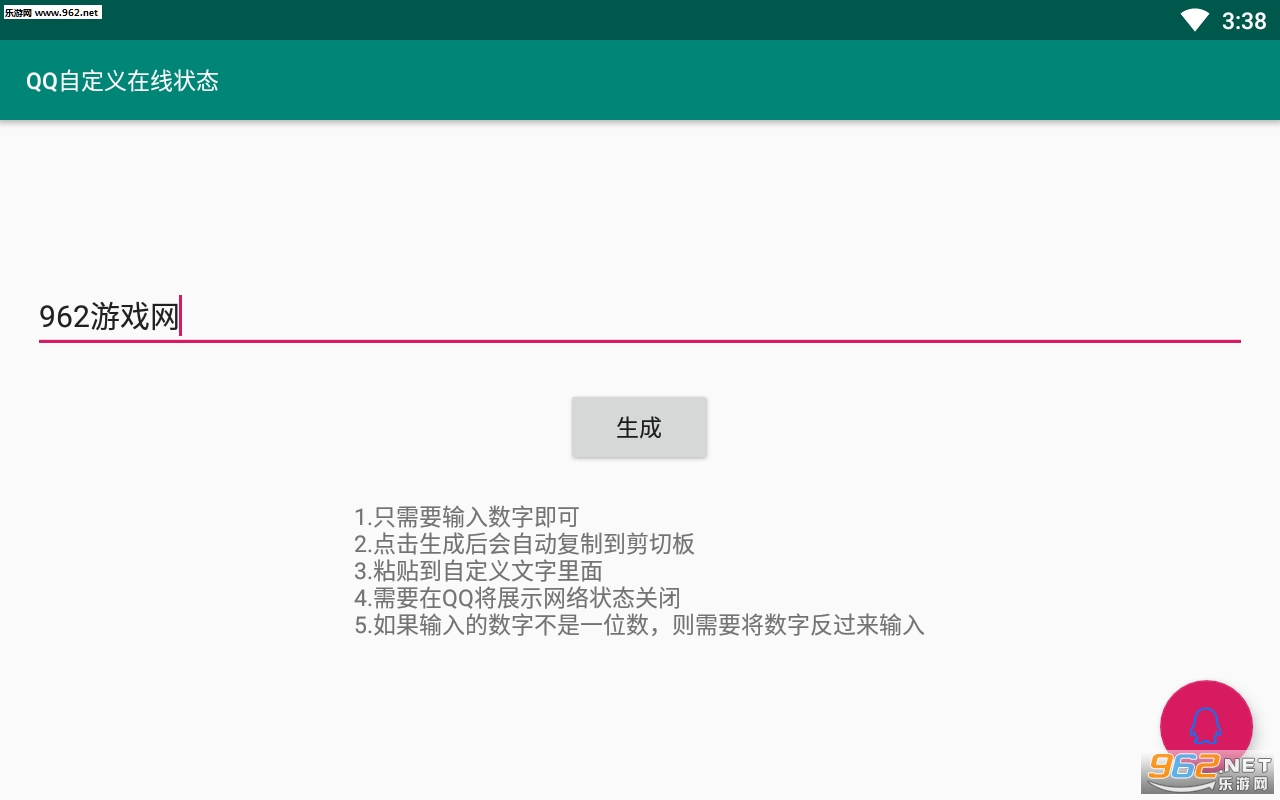Click the QQ自定义在线状态 app title
This screenshot has height=800, width=1280.
122,81
